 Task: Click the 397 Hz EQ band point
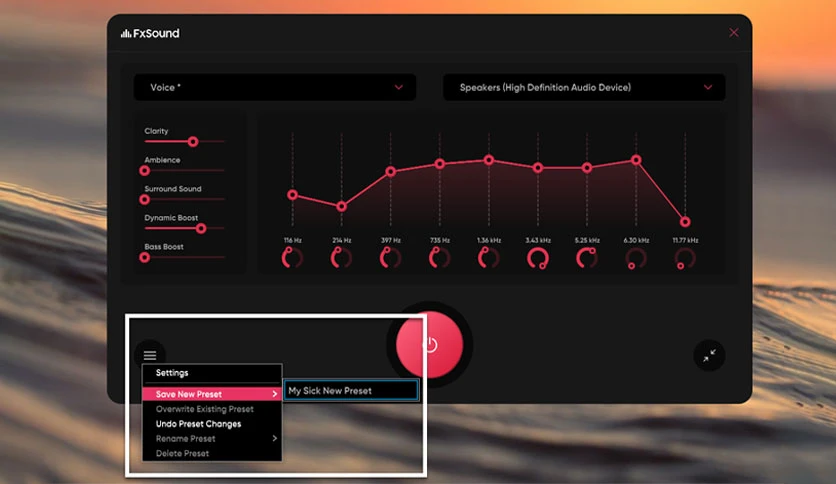point(390,171)
